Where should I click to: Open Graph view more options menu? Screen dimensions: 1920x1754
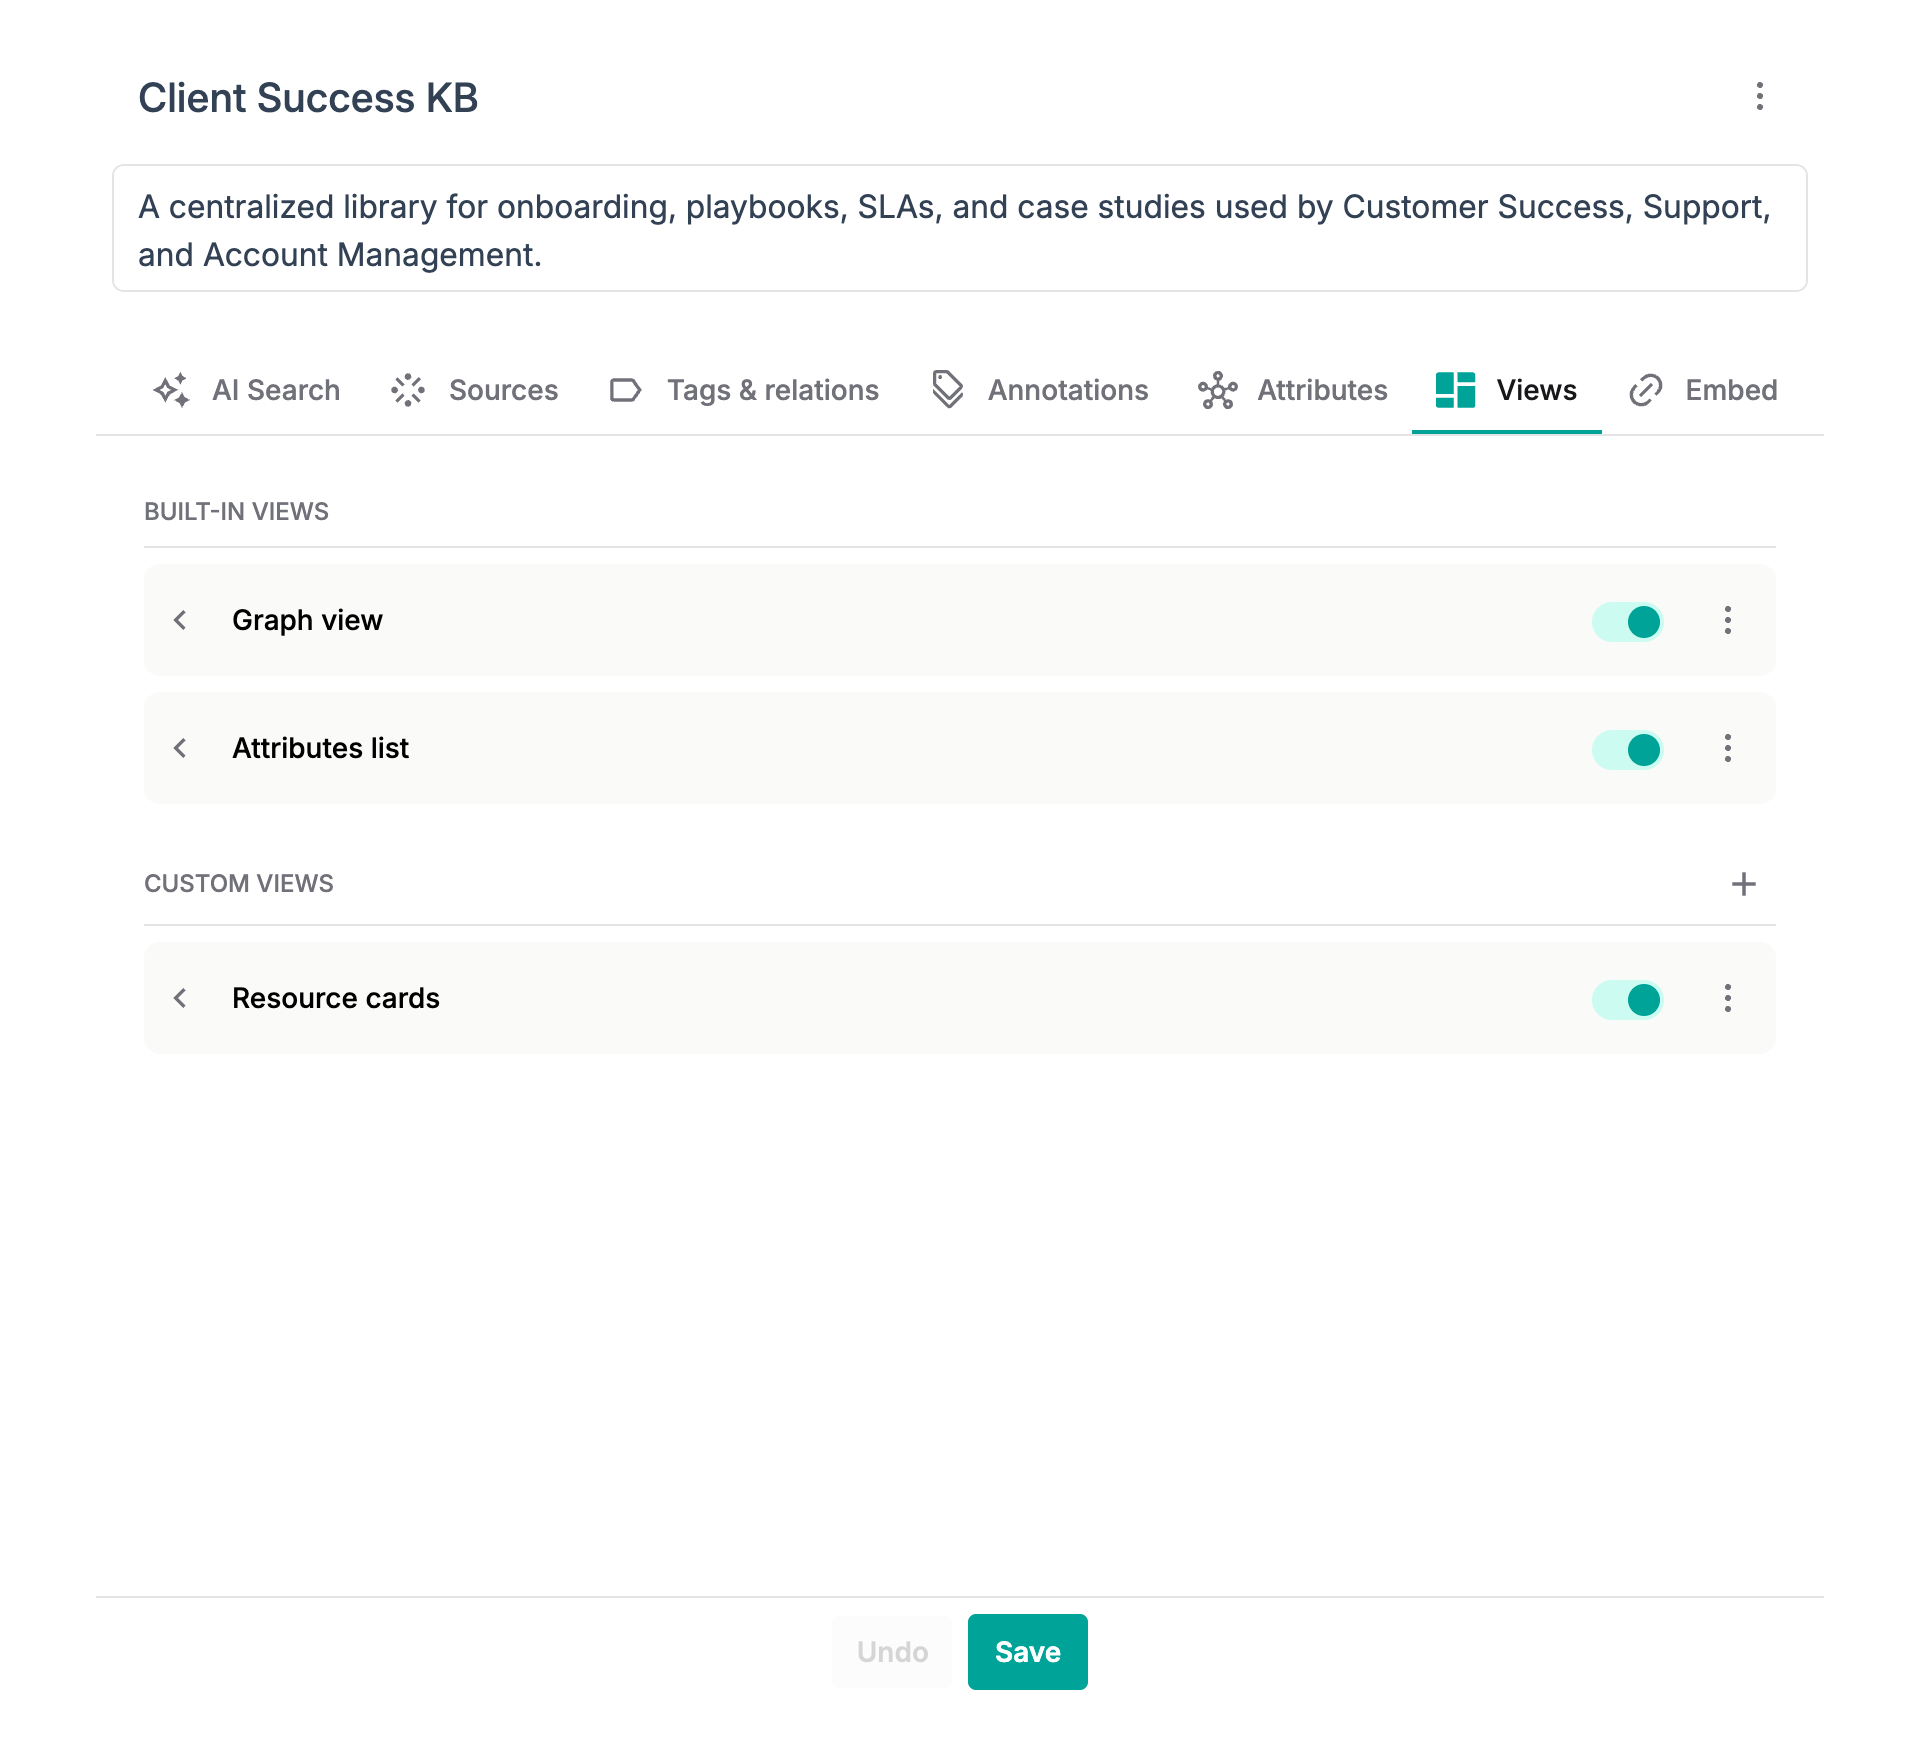click(x=1727, y=620)
